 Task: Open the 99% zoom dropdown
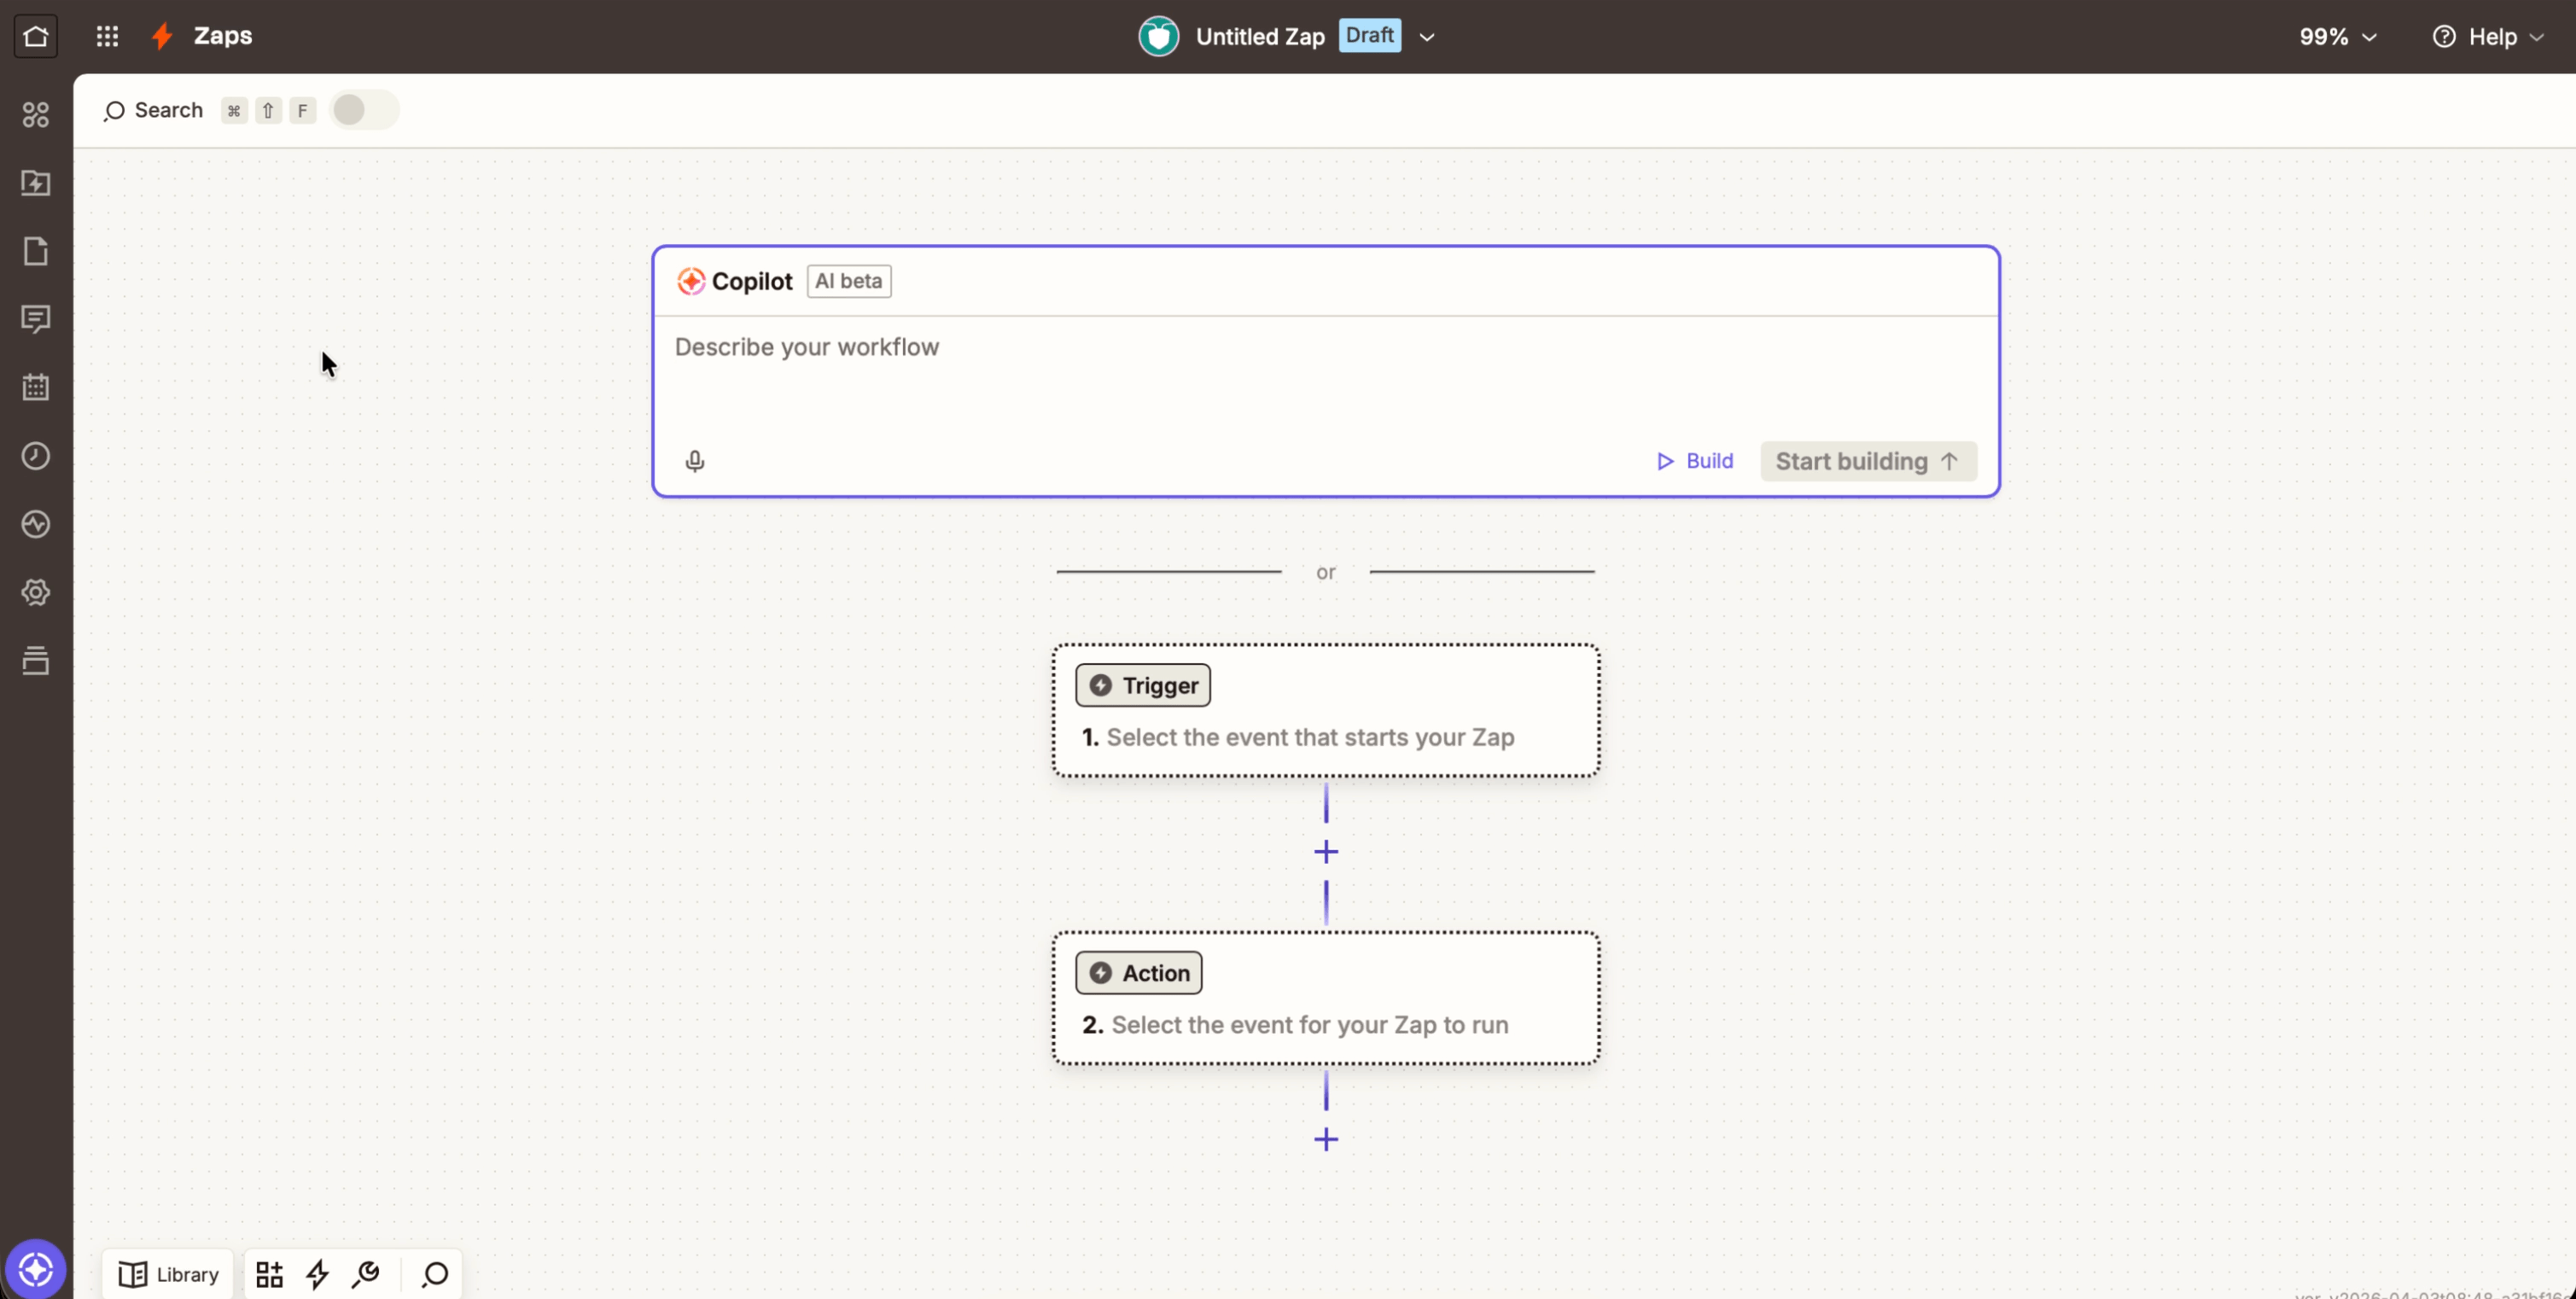click(x=2337, y=37)
